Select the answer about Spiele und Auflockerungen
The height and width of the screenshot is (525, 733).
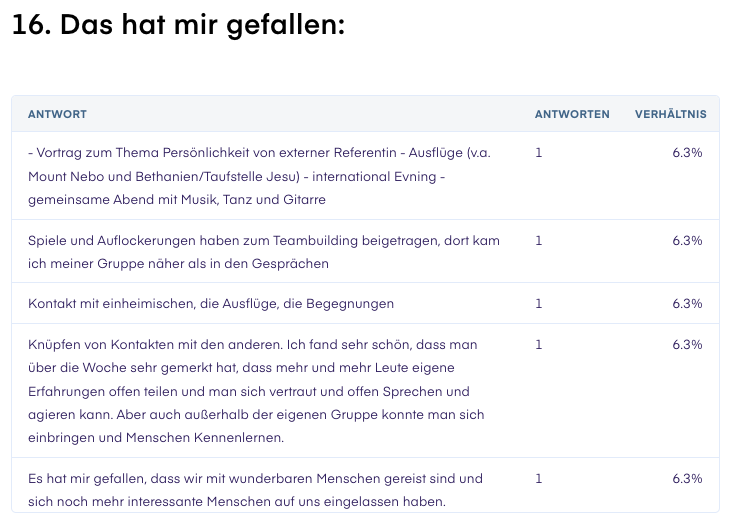[x=365, y=252]
